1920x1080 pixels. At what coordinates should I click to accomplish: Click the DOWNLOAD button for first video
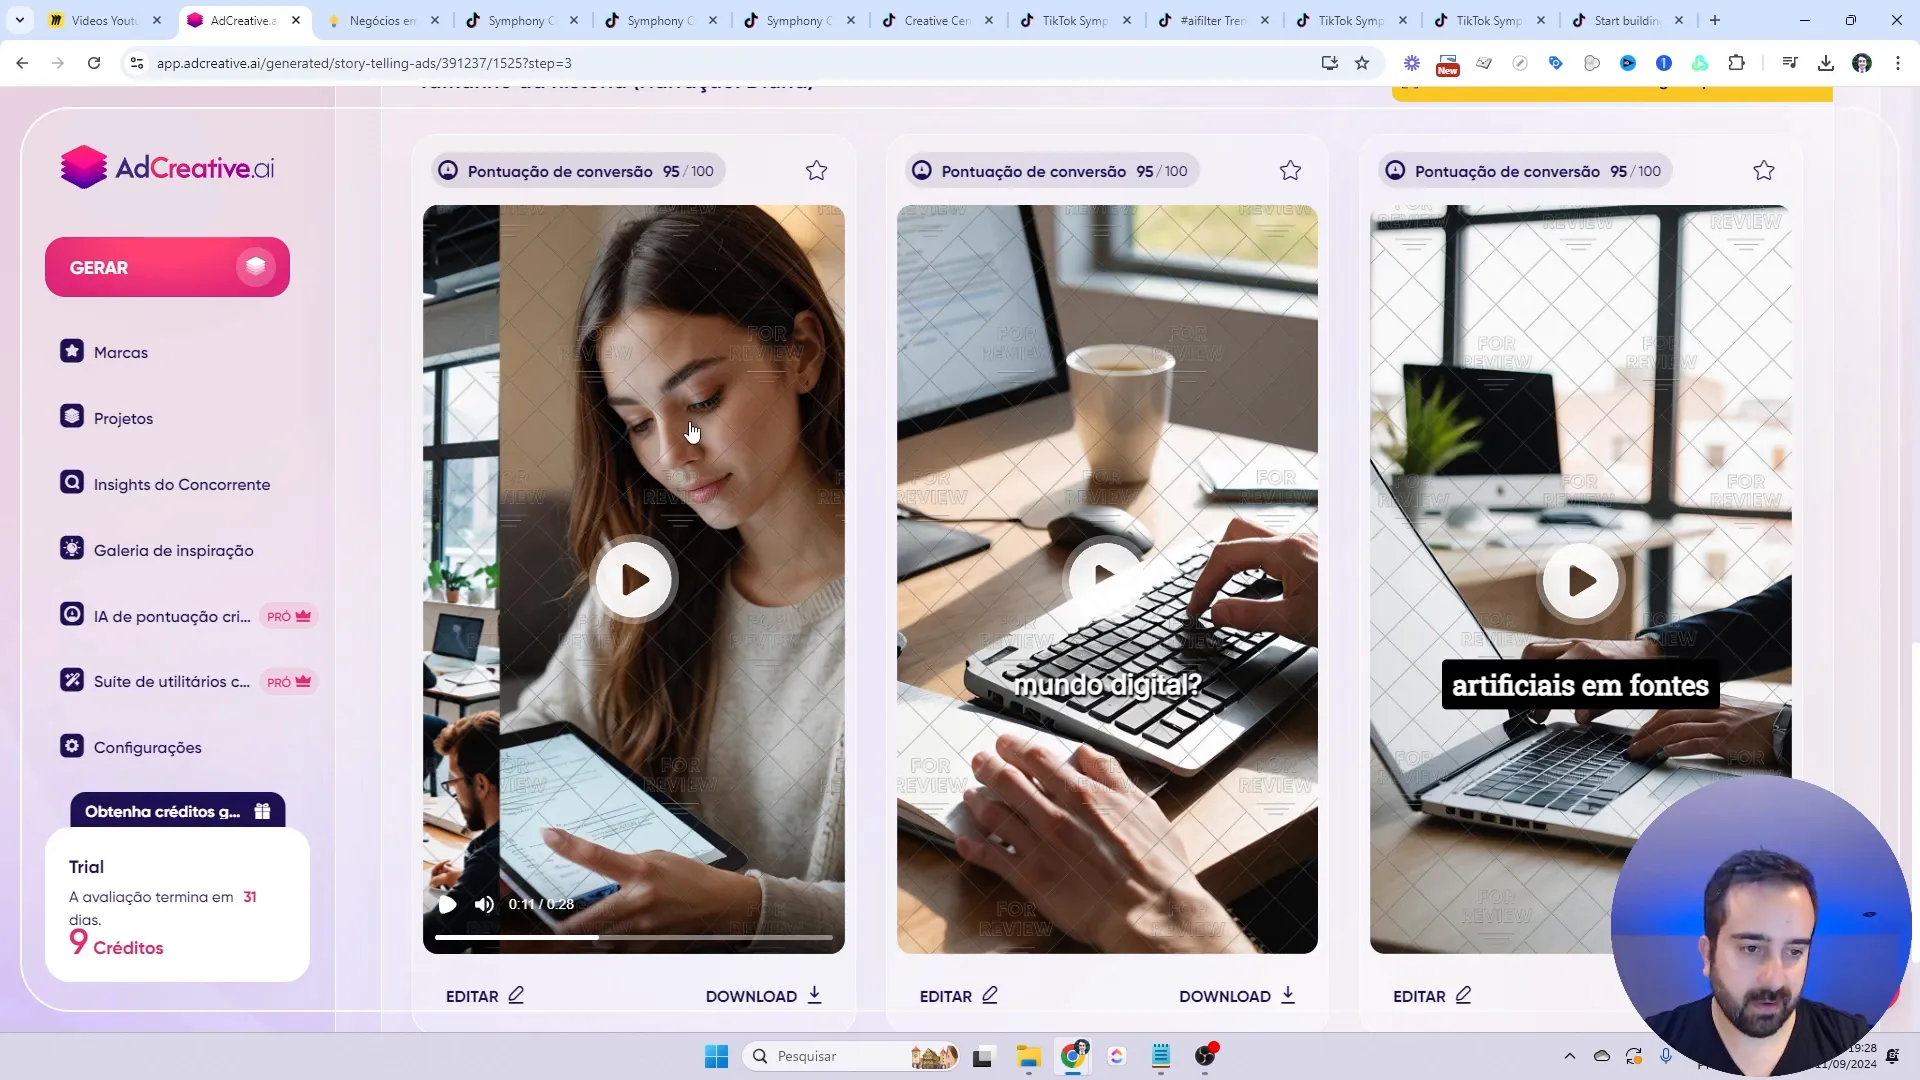(765, 994)
